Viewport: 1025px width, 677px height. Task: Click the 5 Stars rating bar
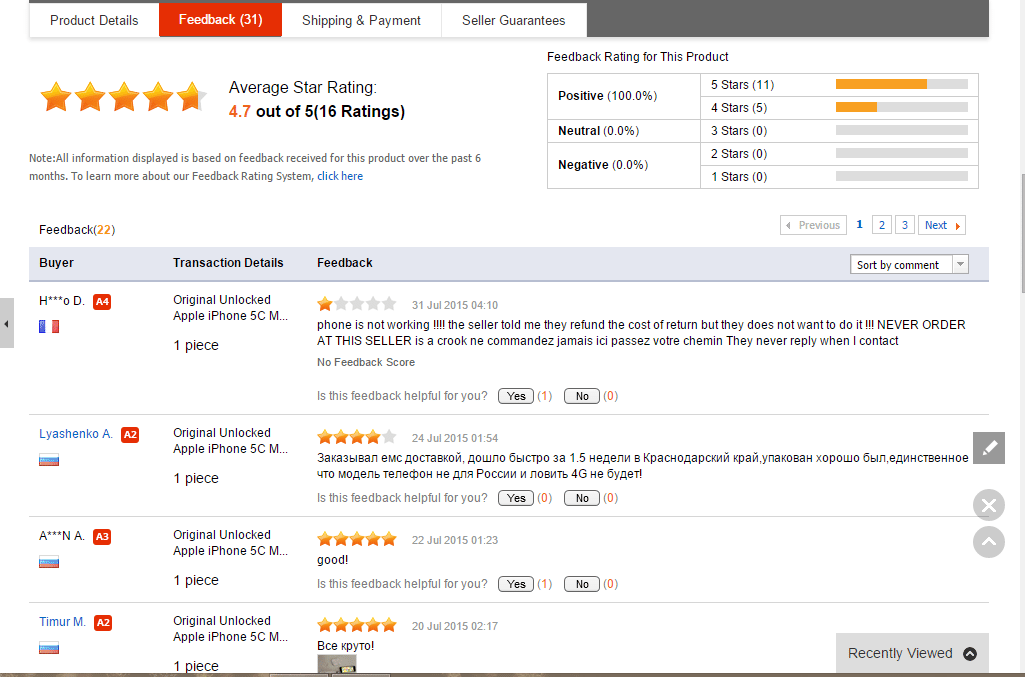pos(901,85)
